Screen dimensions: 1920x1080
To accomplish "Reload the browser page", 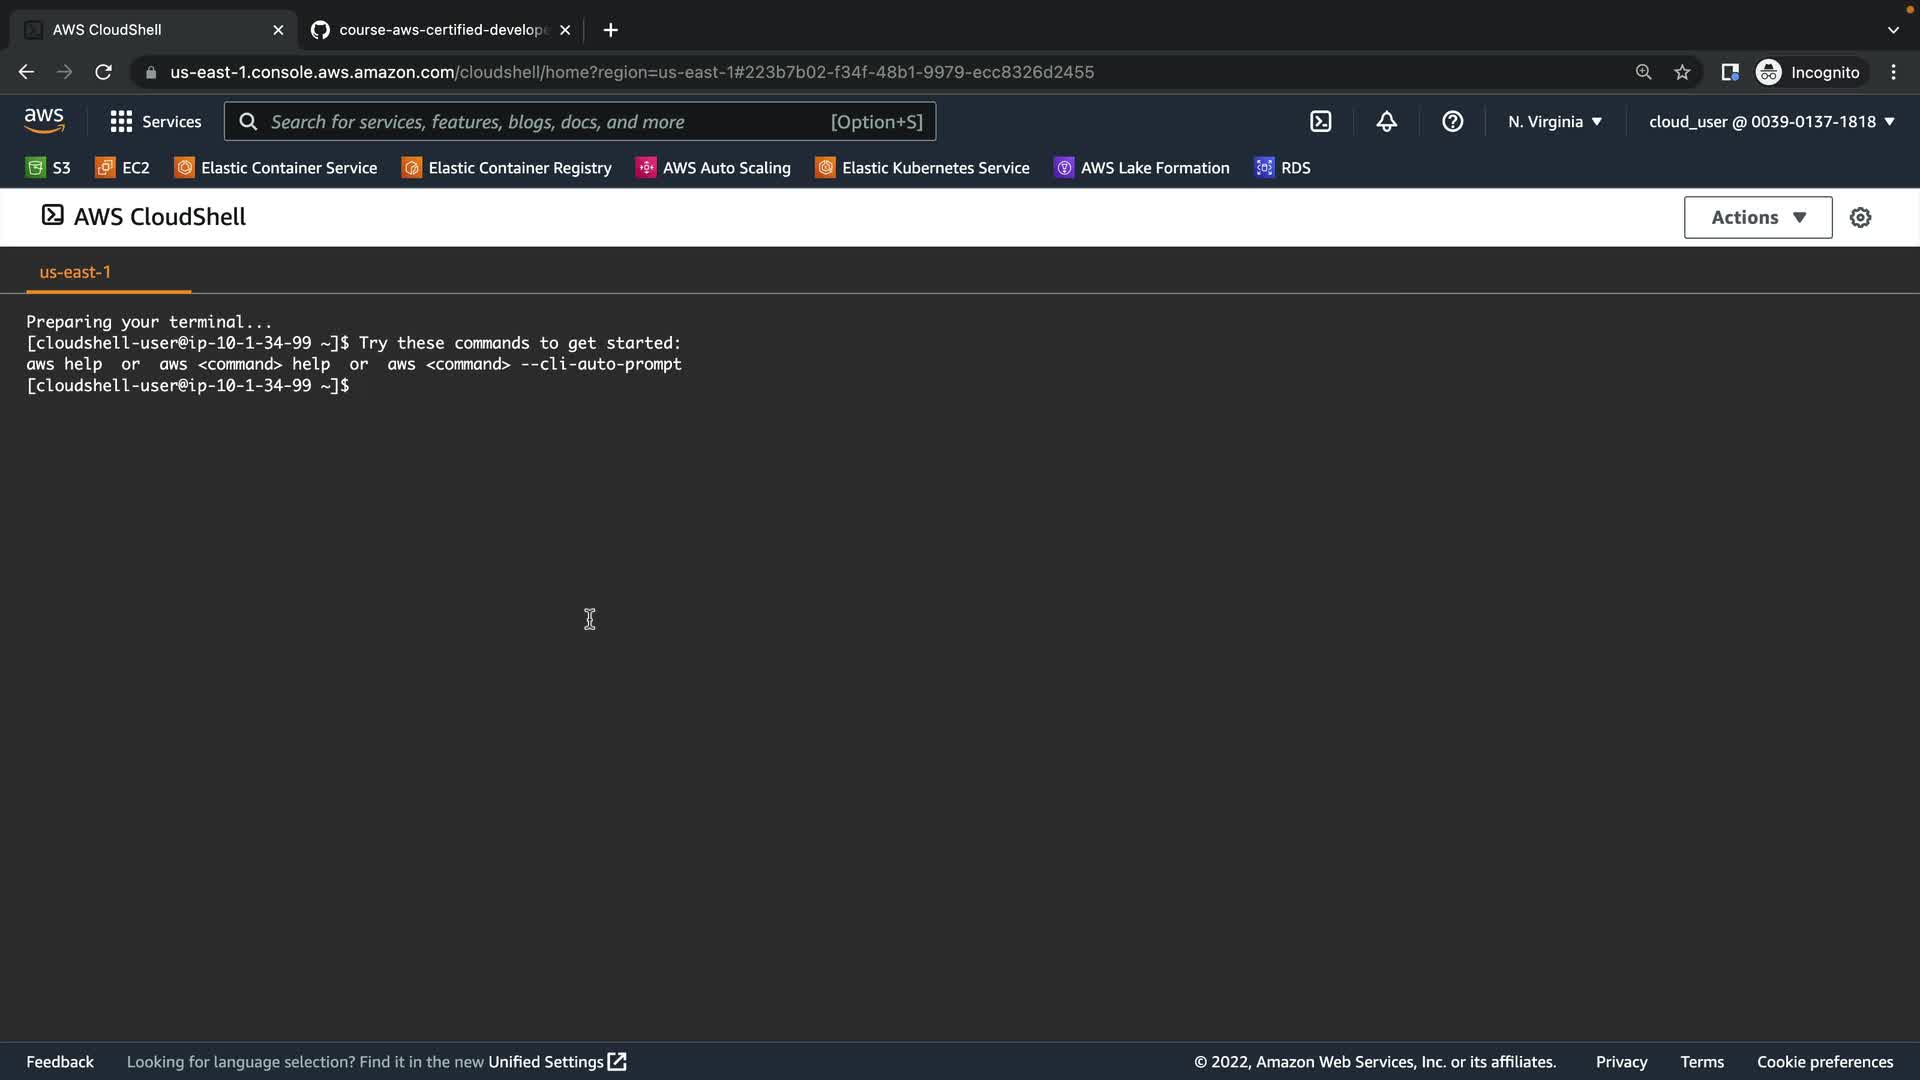I will (x=103, y=72).
